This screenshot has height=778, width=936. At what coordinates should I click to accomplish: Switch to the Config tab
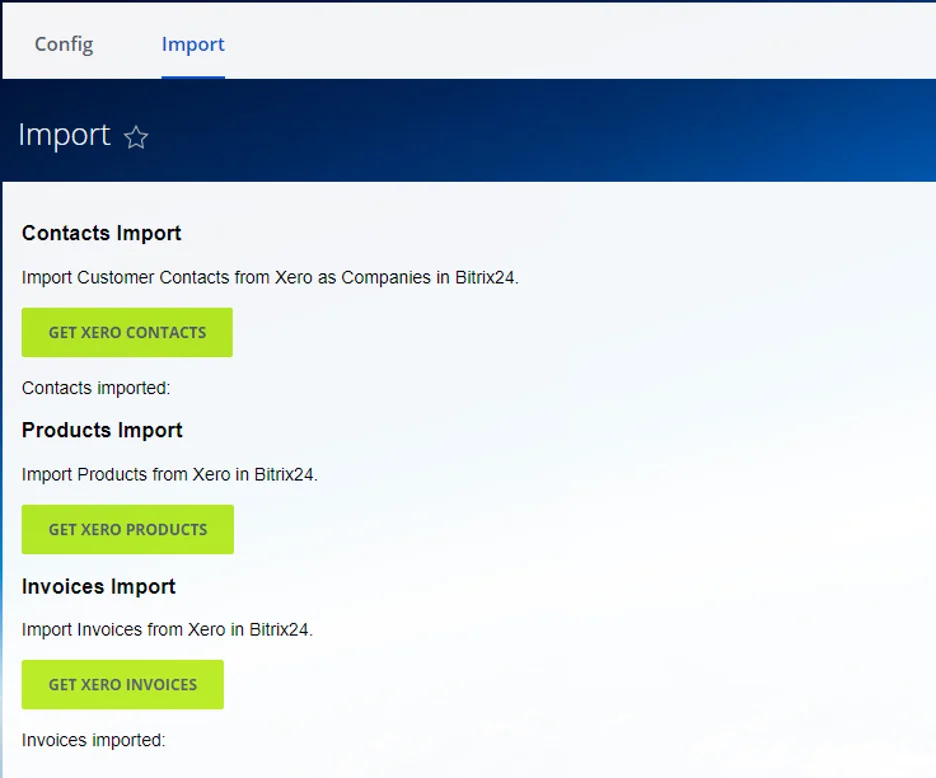[64, 44]
